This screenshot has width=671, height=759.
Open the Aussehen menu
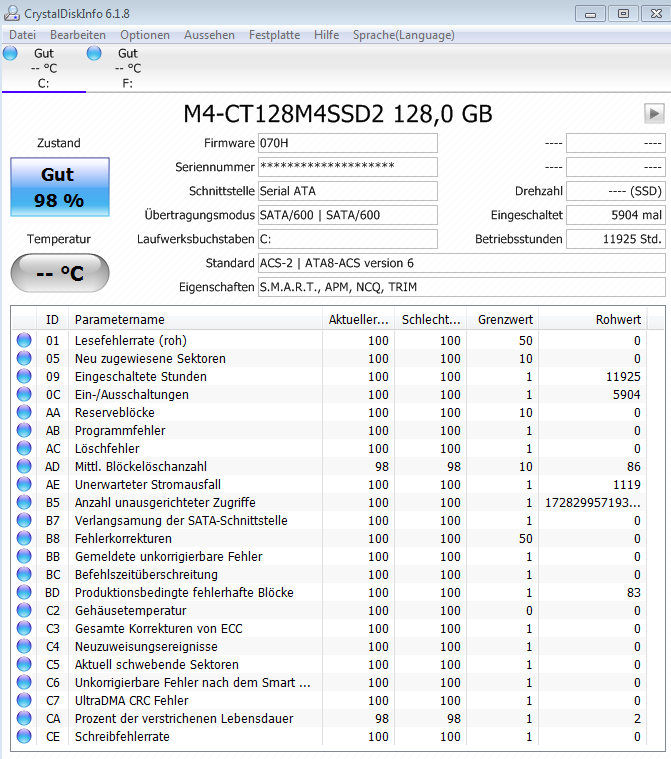[x=209, y=35]
